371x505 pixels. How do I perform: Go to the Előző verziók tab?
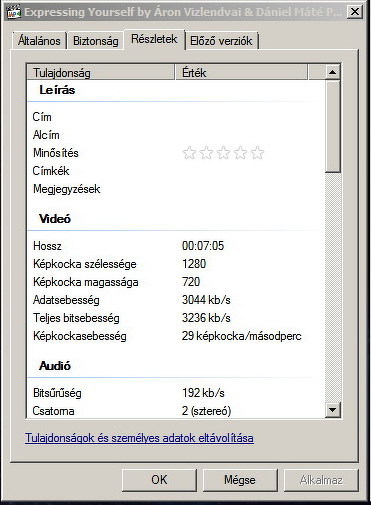pos(221,41)
